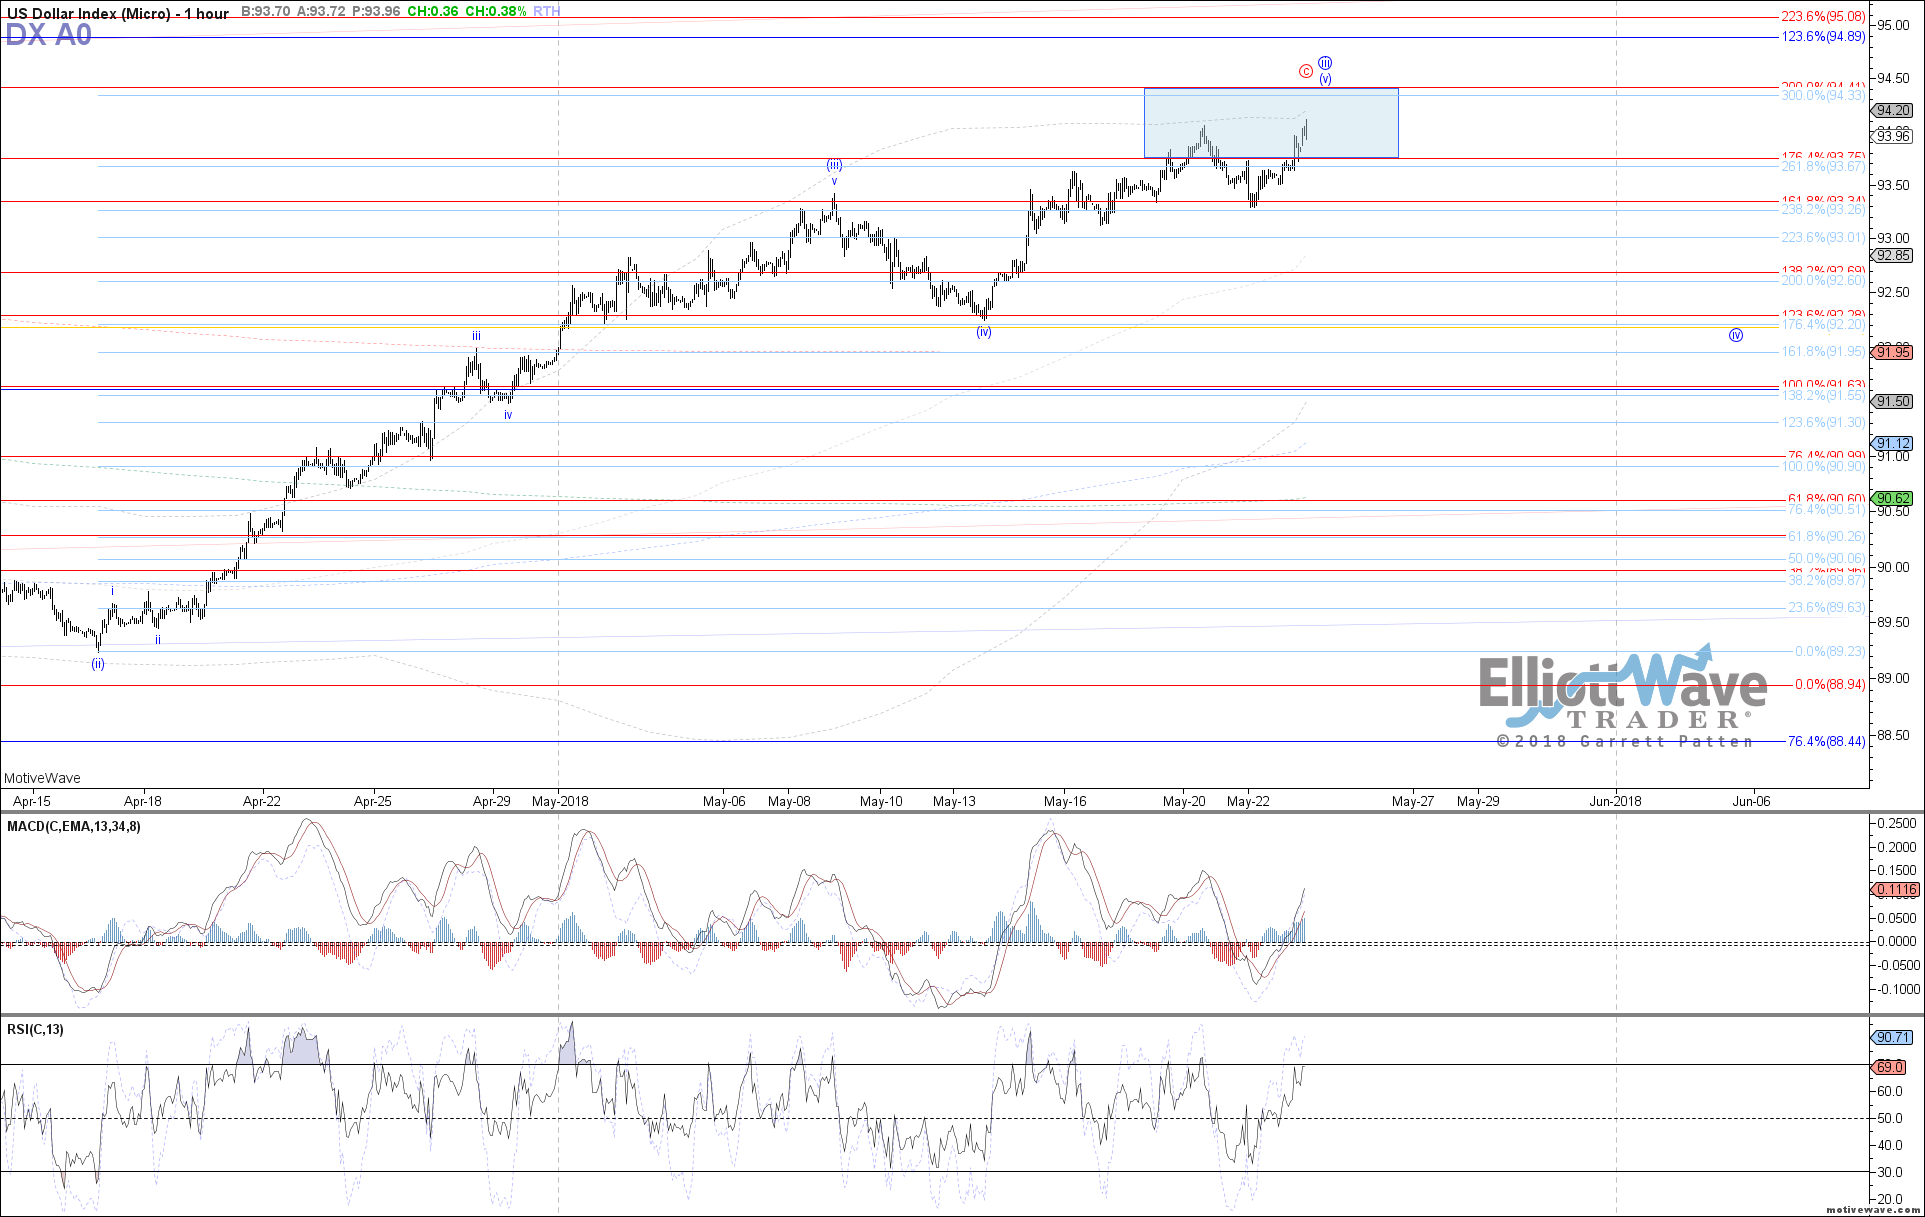Select the Apr-22 date on time axis
Viewport: 1925px width, 1217px height.
[x=262, y=801]
